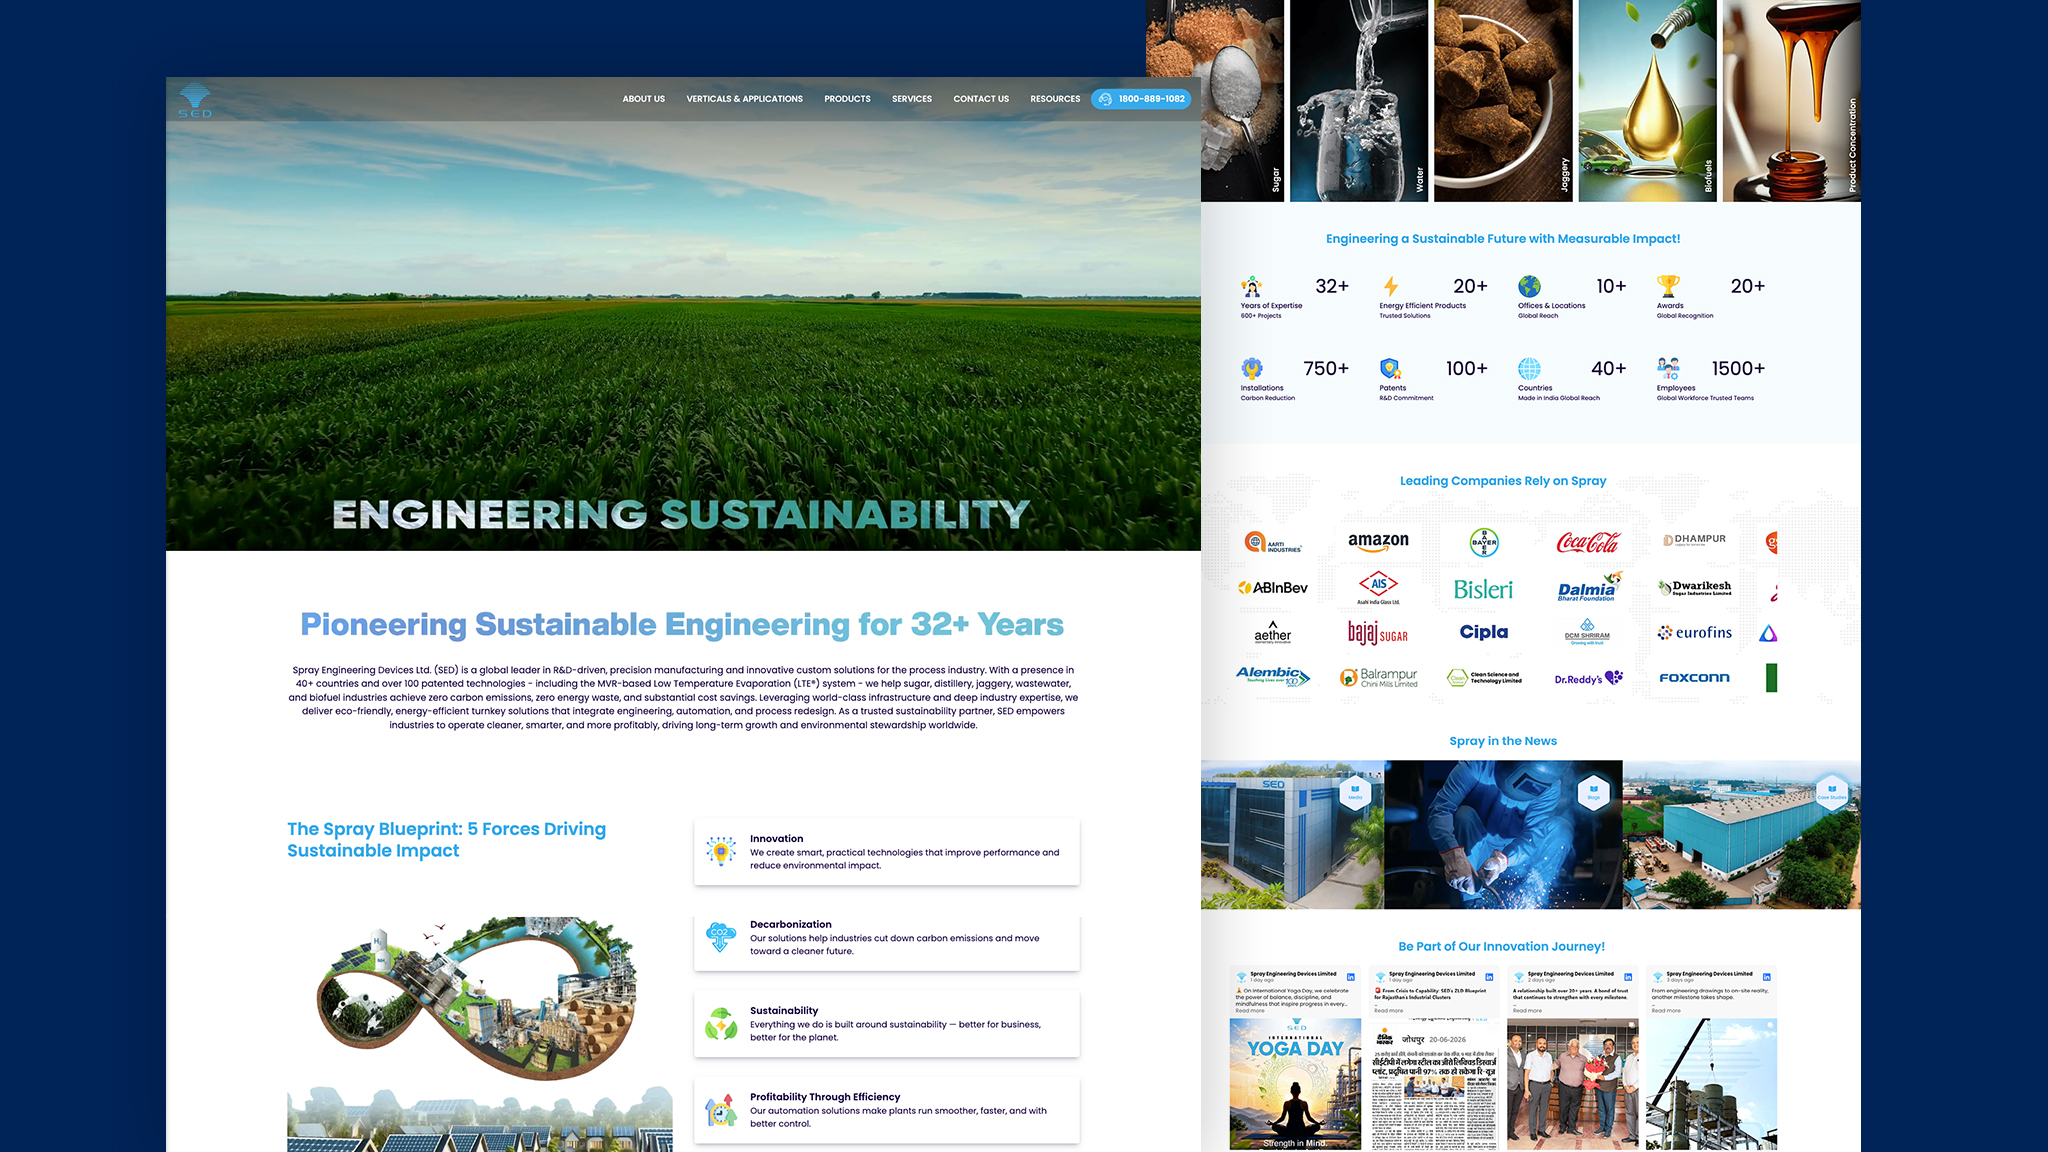
Task: Click the Bisleri client logo
Action: click(1484, 590)
